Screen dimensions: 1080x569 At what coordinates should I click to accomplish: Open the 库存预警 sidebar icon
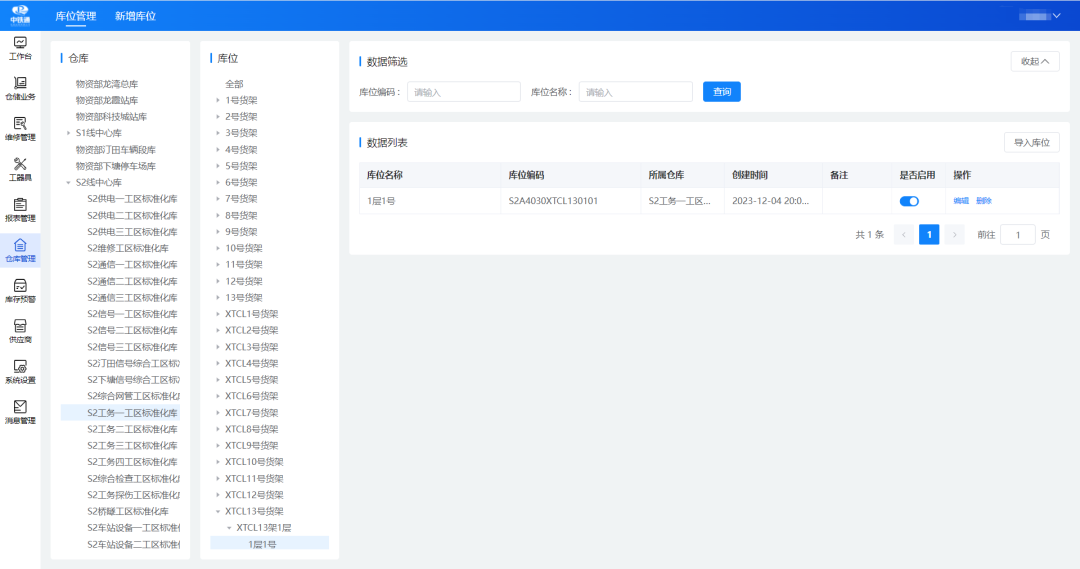click(20, 291)
